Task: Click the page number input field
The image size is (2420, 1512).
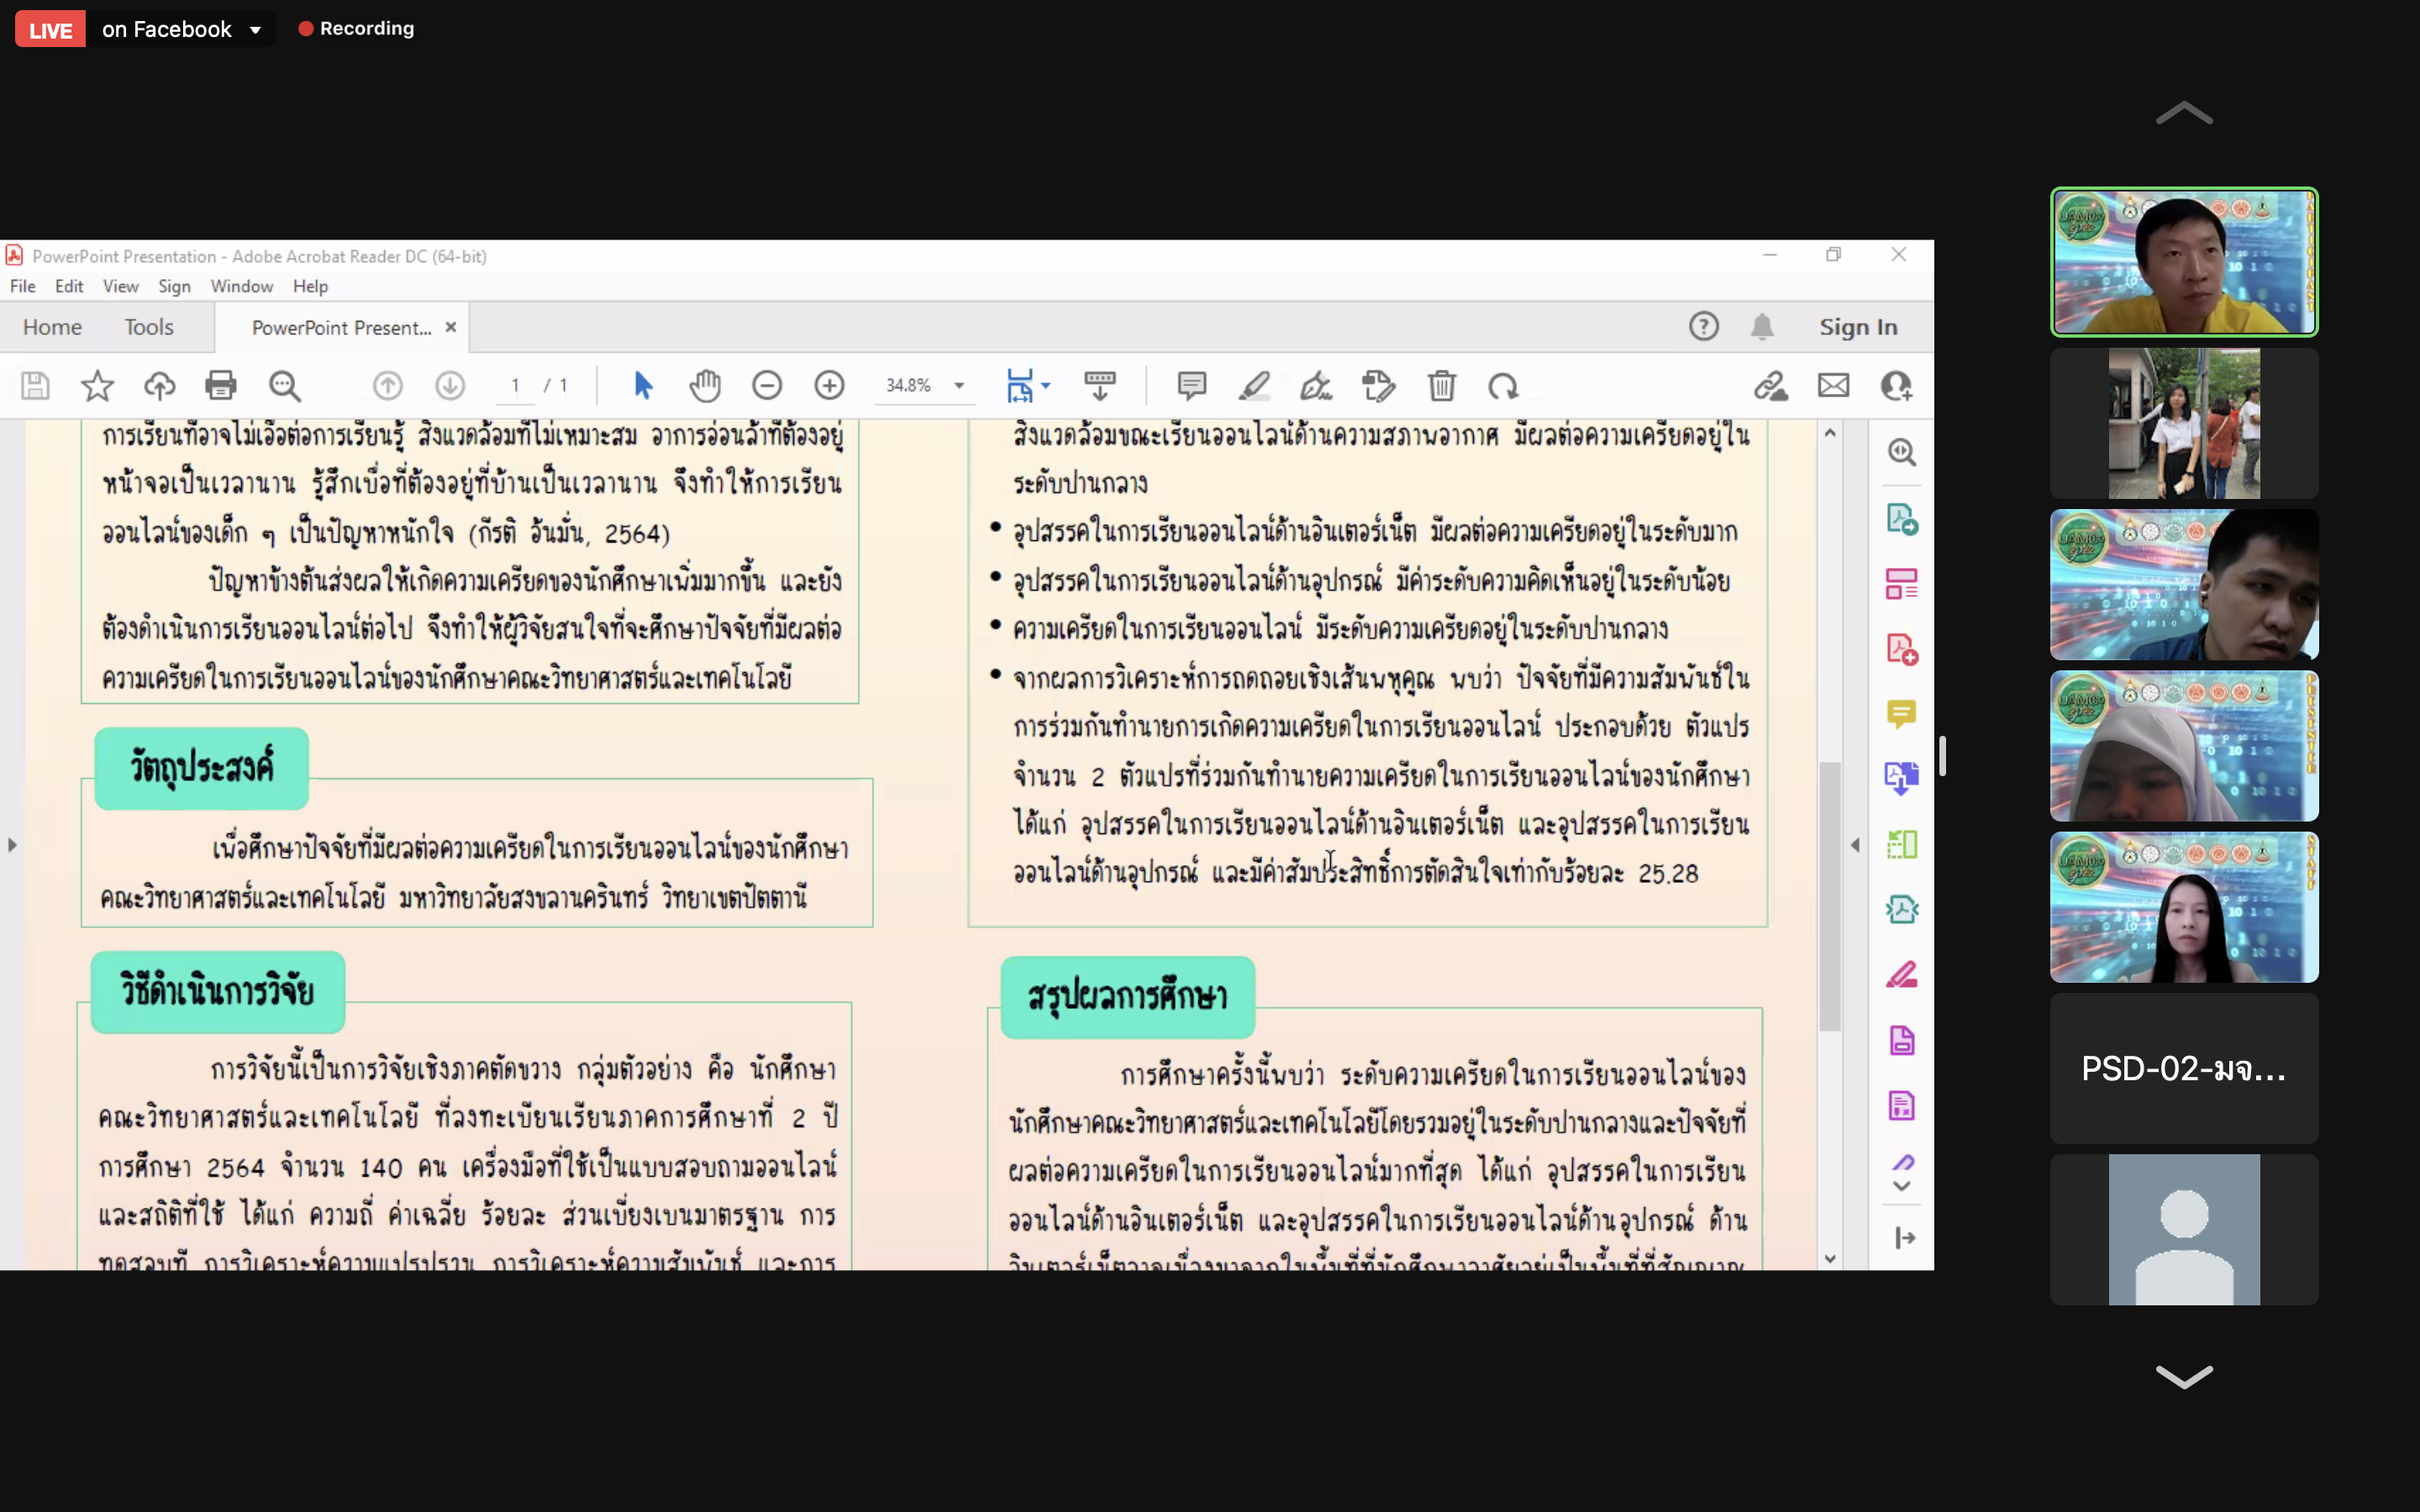Action: click(515, 386)
